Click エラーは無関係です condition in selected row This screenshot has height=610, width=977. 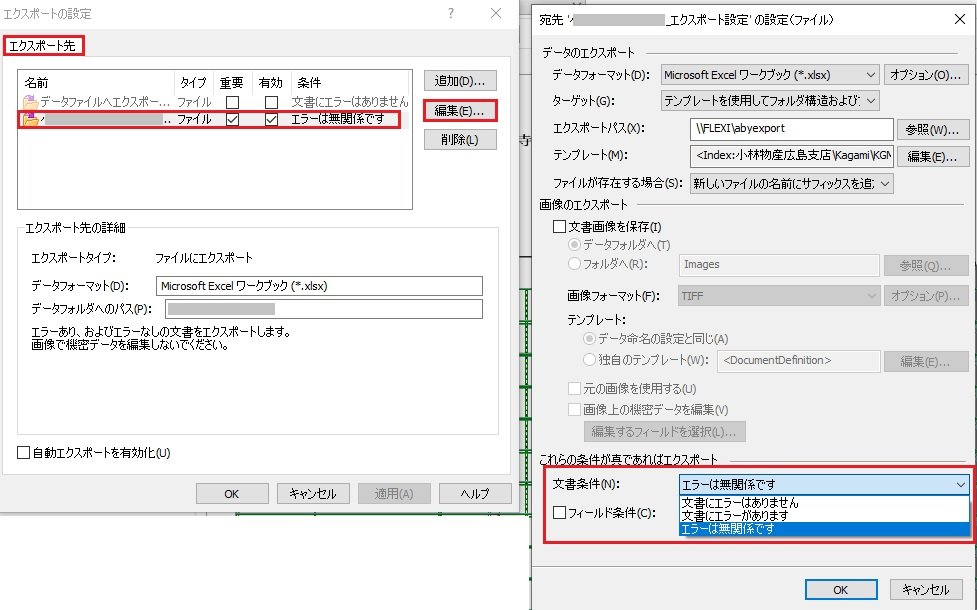click(x=338, y=118)
